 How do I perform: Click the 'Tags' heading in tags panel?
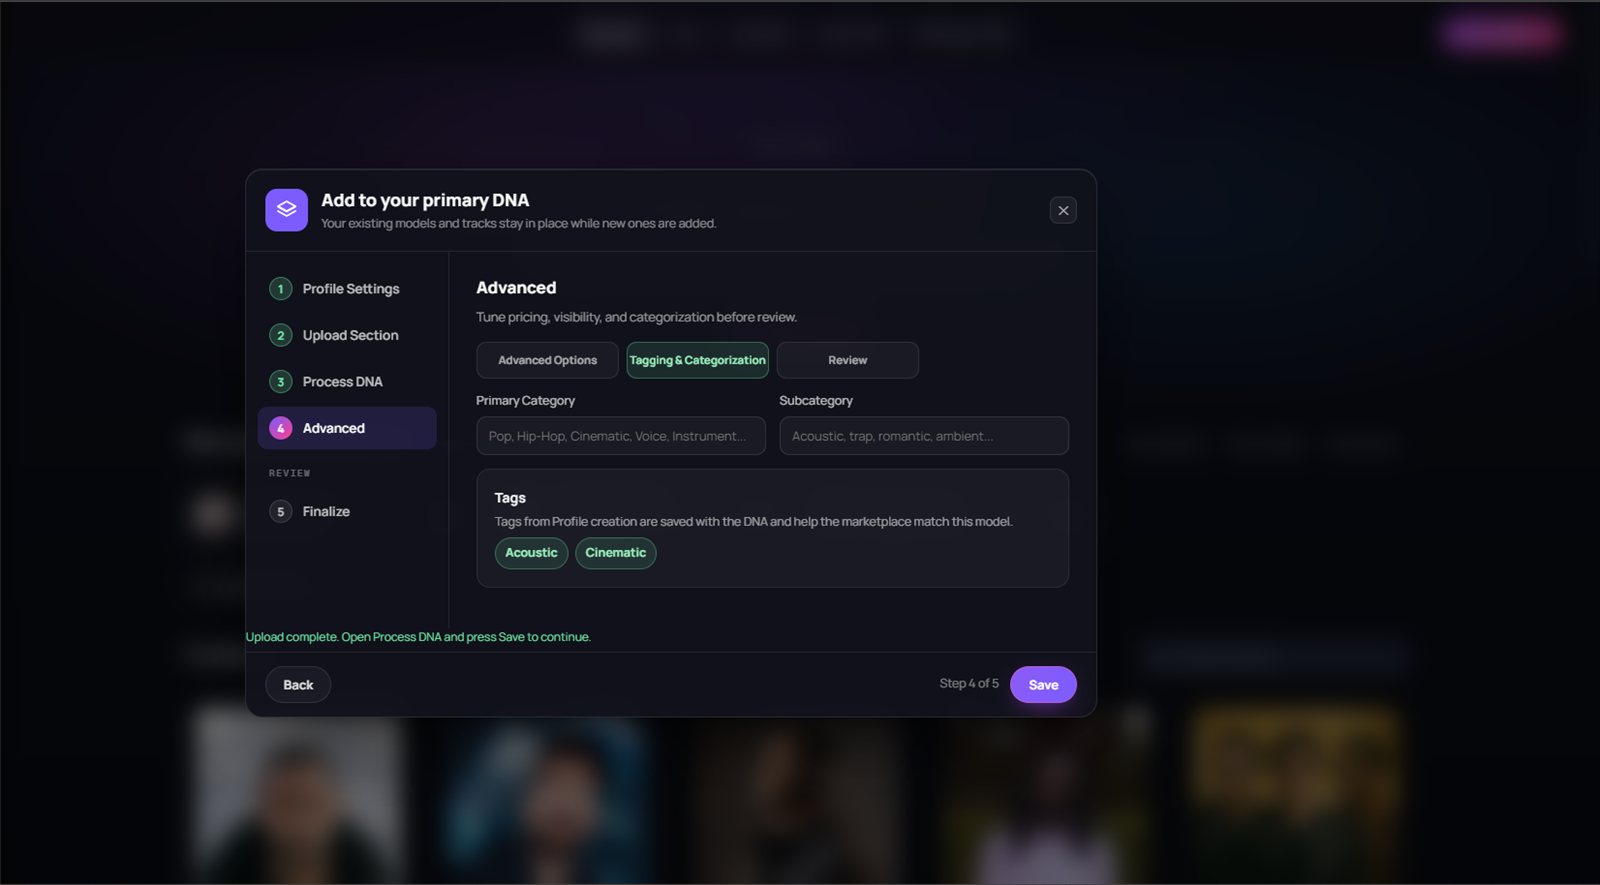pos(510,498)
